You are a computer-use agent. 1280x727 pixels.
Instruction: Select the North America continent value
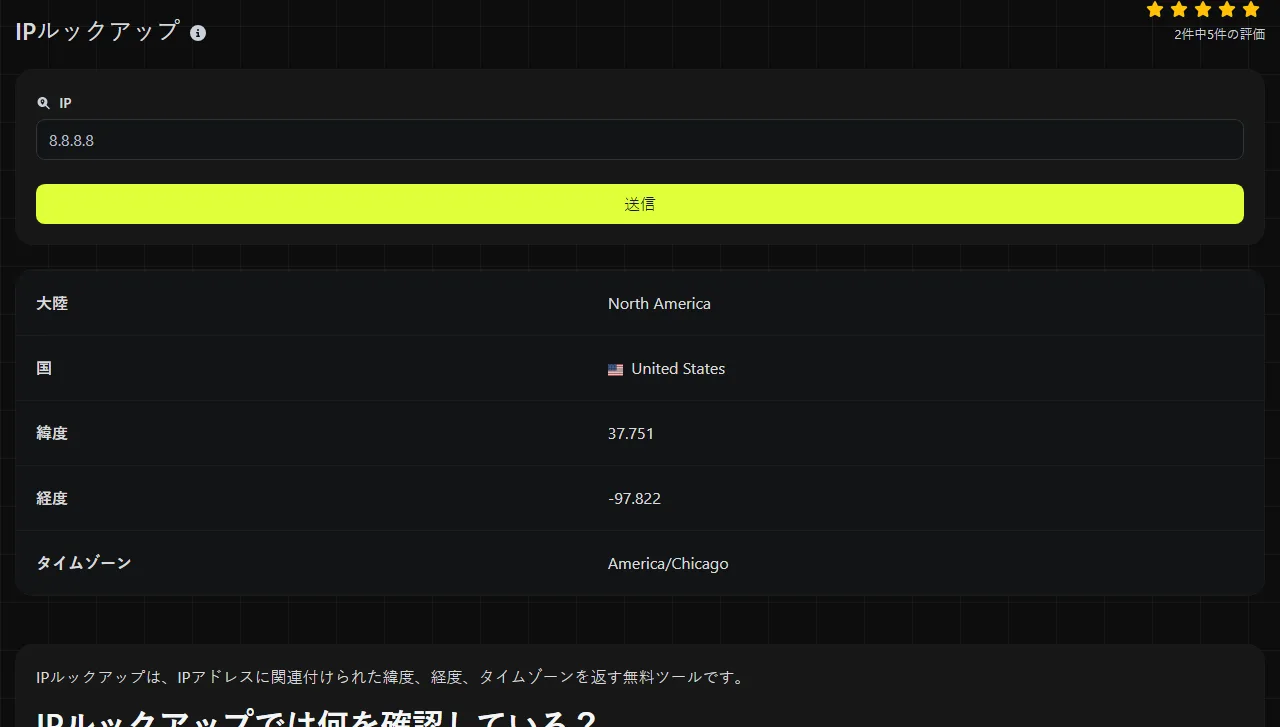click(x=659, y=304)
